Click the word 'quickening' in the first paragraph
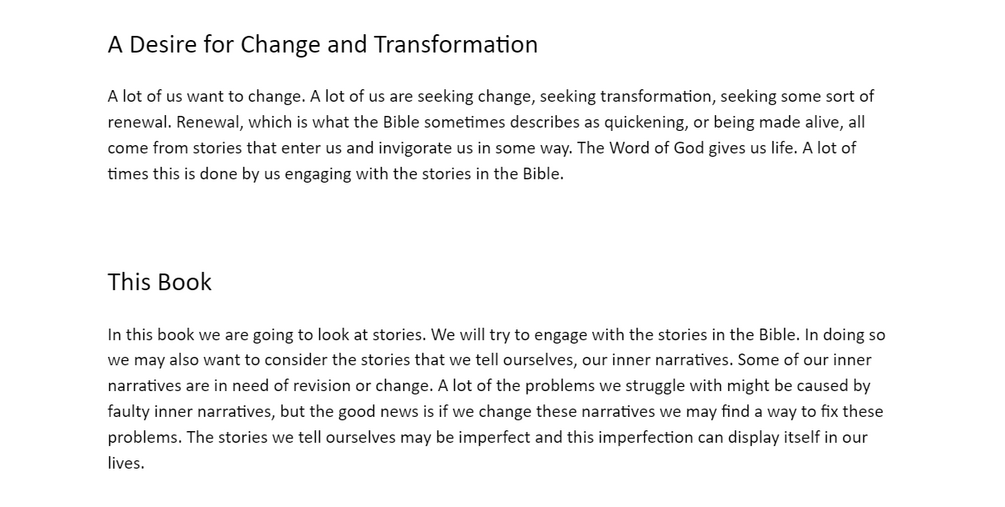This screenshot has width=1005, height=507. coord(644,122)
